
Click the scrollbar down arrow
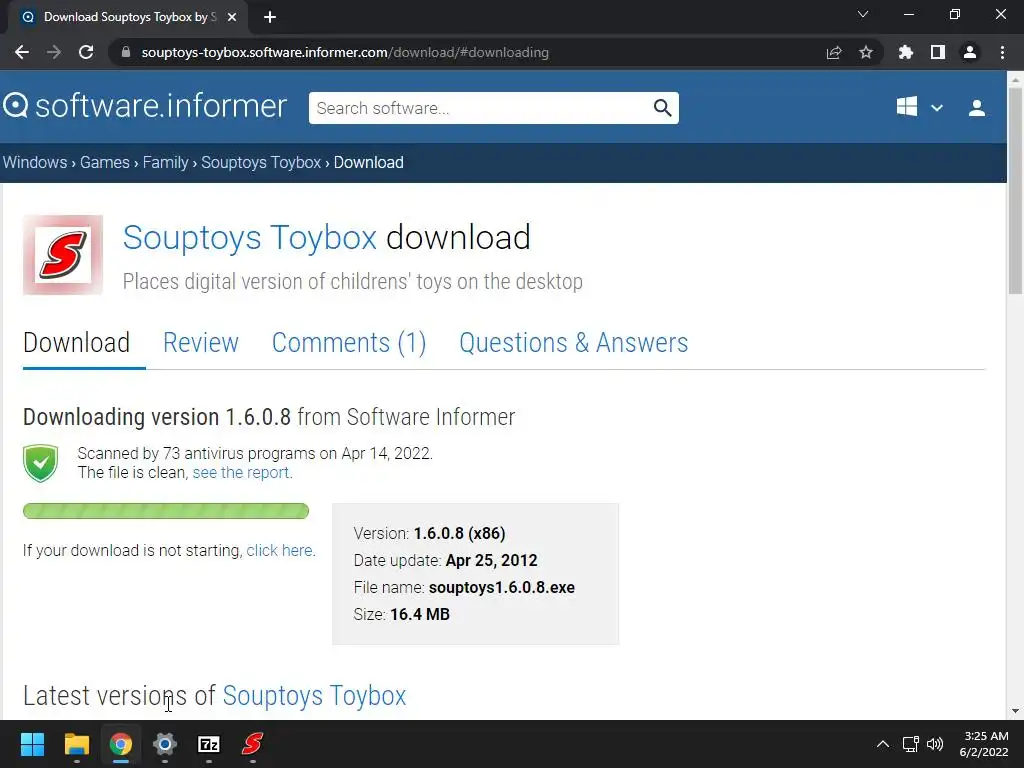click(1015, 711)
